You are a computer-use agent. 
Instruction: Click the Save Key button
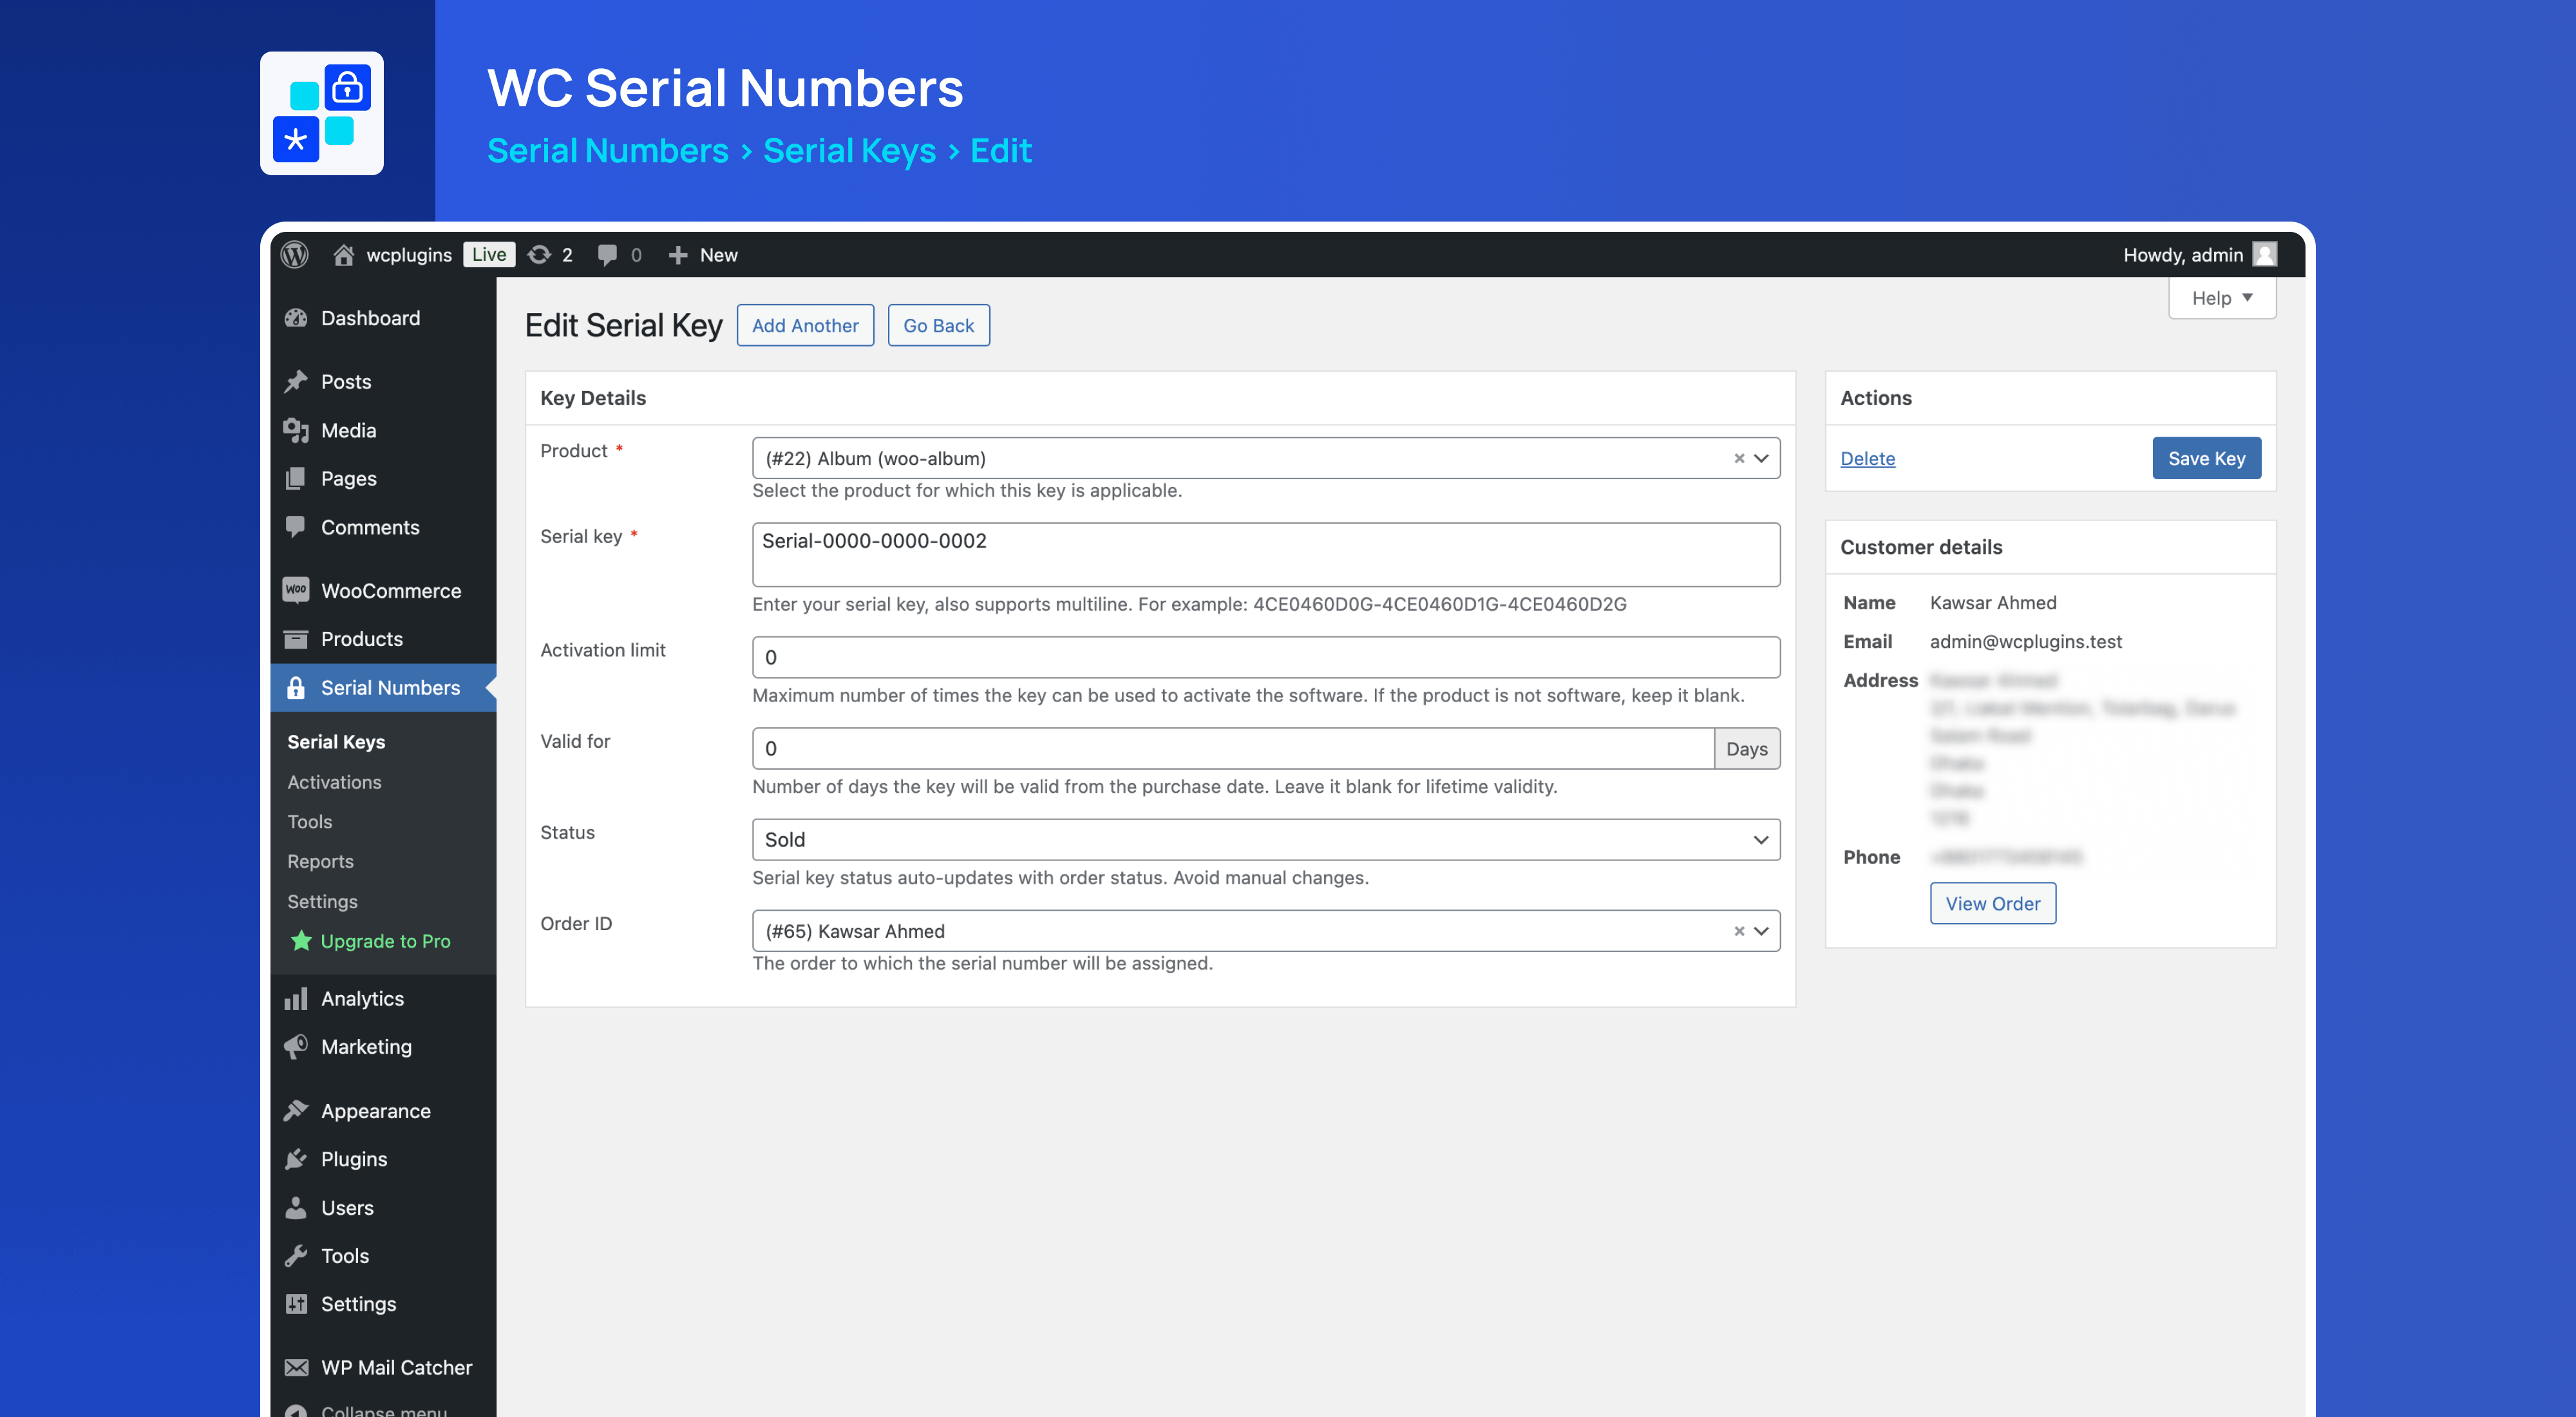(2206, 458)
